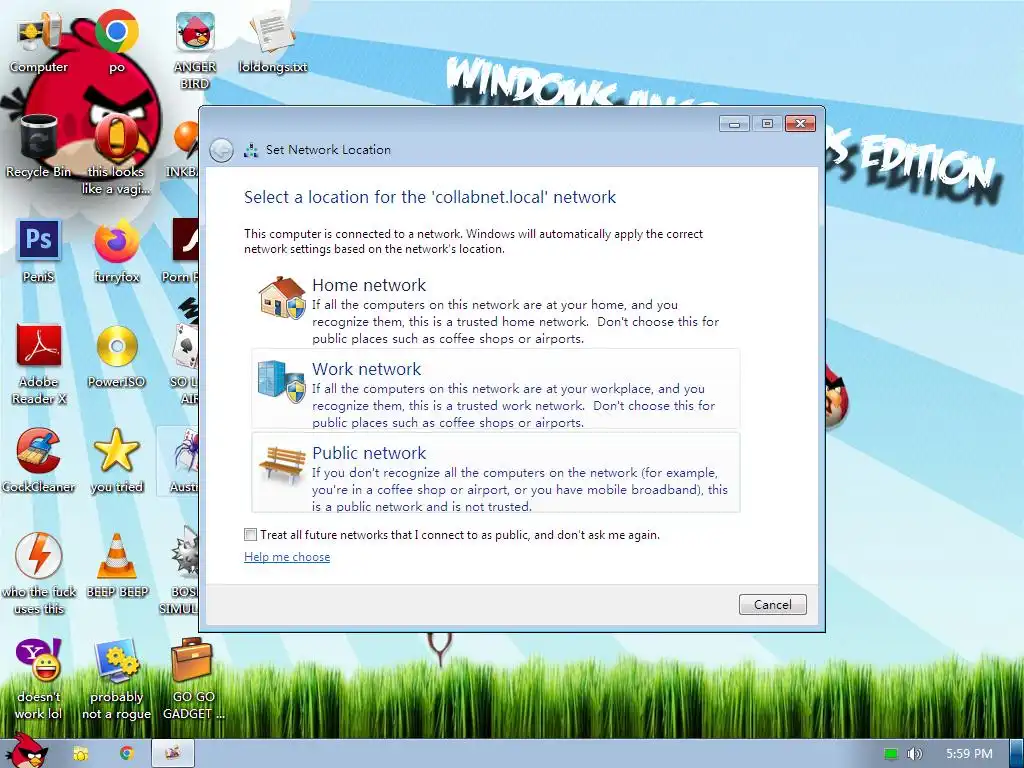Viewport: 1024px width, 768px height.
Task: Choose the Public network option
Action: [x=496, y=473]
